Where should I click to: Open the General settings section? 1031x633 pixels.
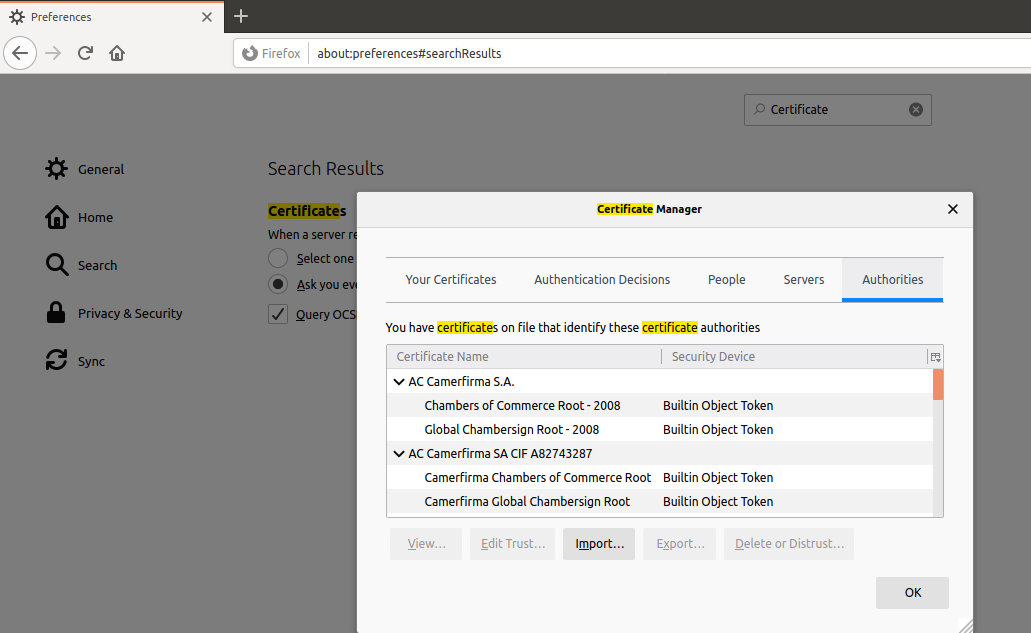click(100, 169)
